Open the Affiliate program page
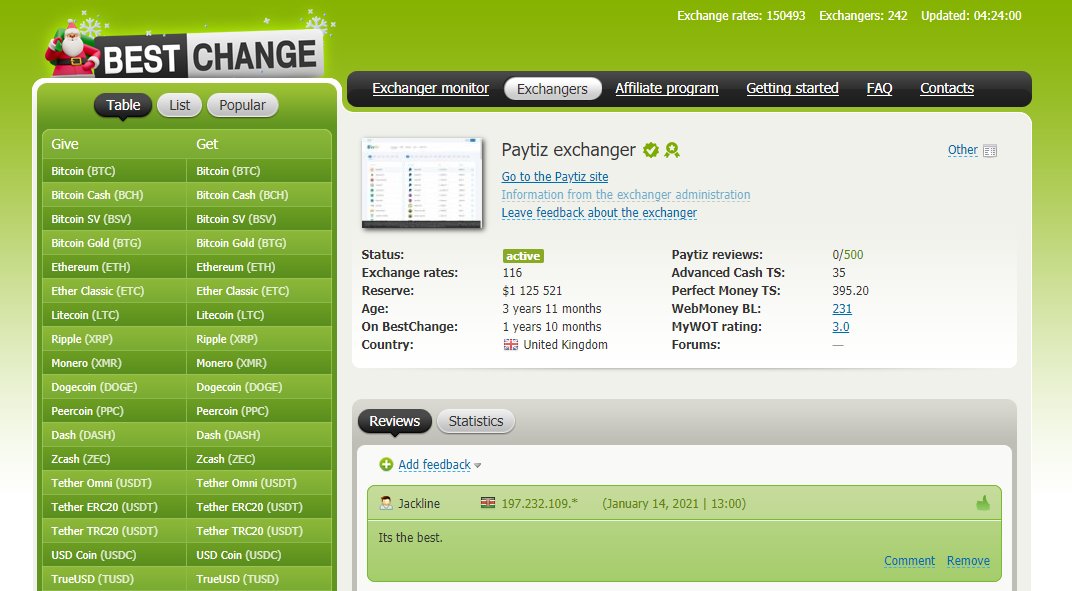Viewport: 1072px width, 591px height. coord(667,88)
